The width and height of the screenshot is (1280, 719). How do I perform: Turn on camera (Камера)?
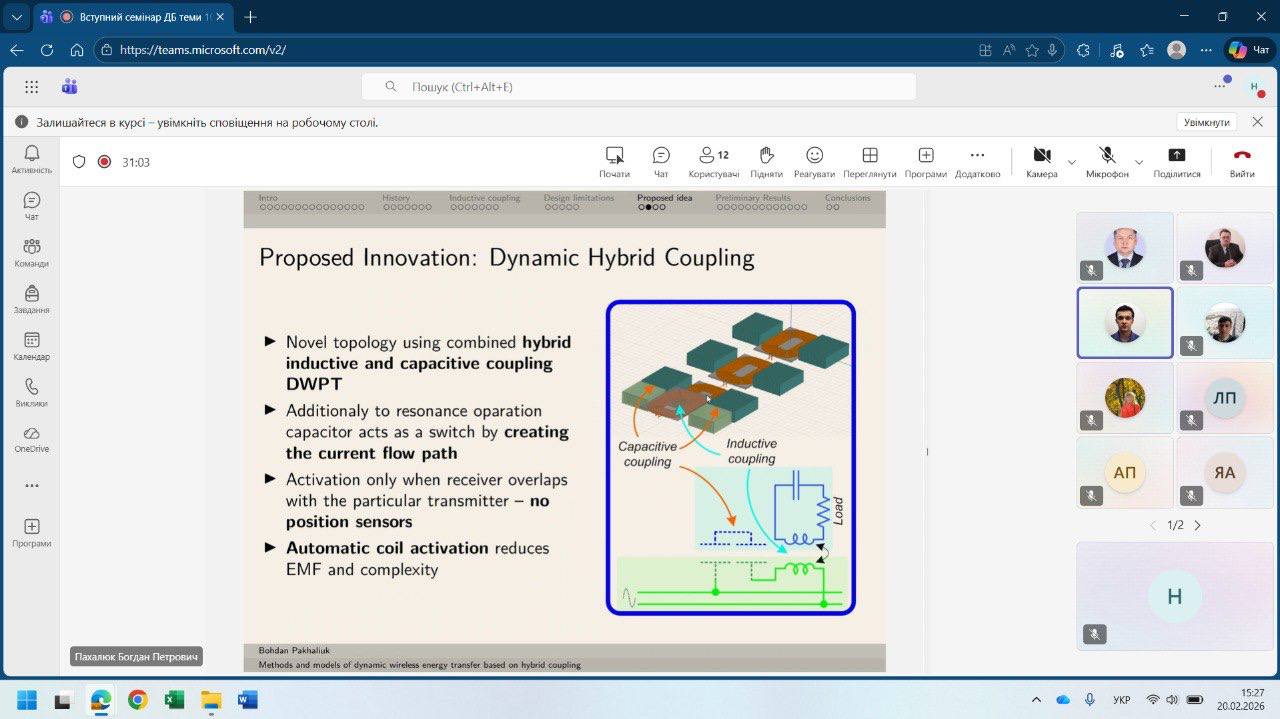[x=1041, y=161]
